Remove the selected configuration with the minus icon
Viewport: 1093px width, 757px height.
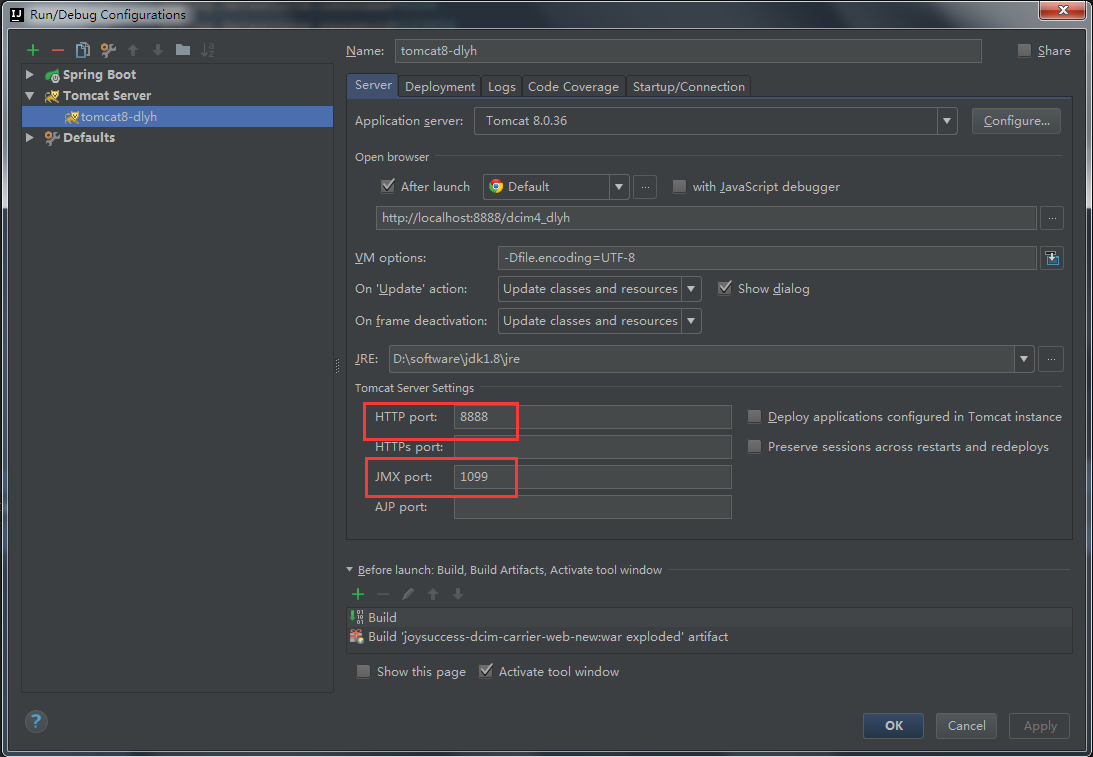point(58,50)
